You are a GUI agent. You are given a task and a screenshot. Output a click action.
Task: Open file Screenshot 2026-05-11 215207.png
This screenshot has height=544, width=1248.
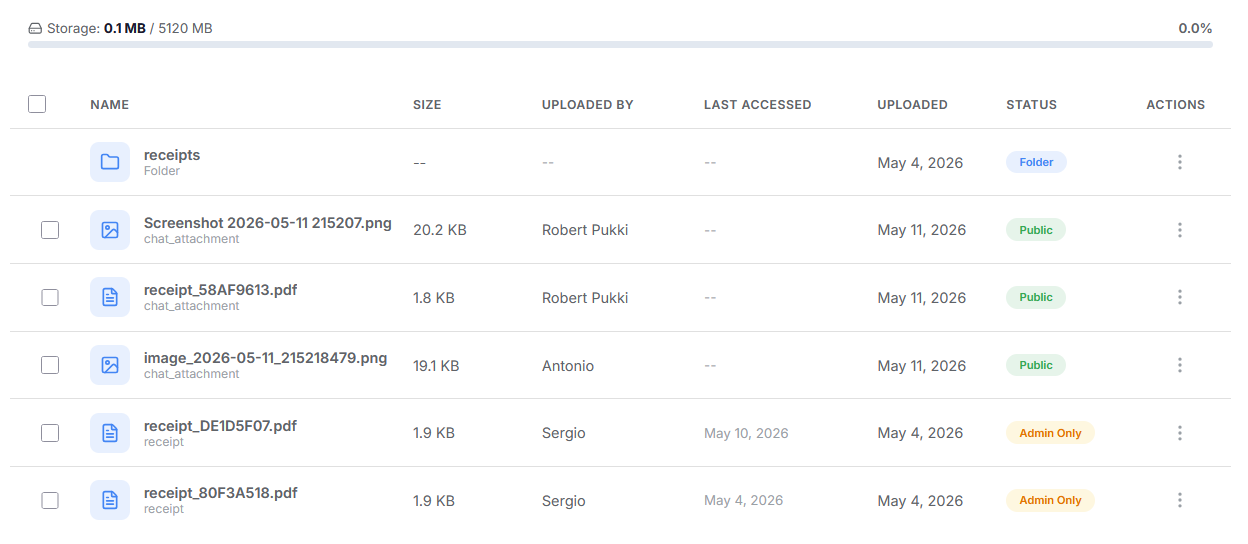pos(268,222)
